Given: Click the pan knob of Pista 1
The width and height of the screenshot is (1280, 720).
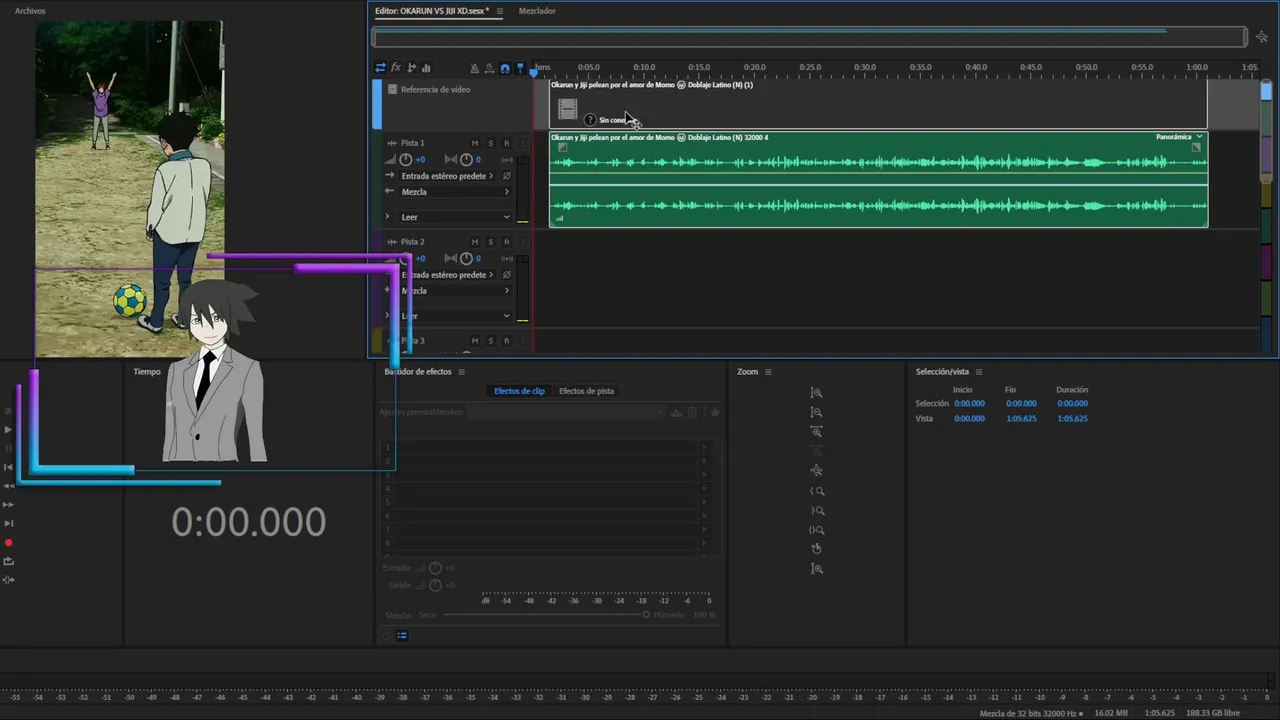Looking at the screenshot, I should [466, 160].
